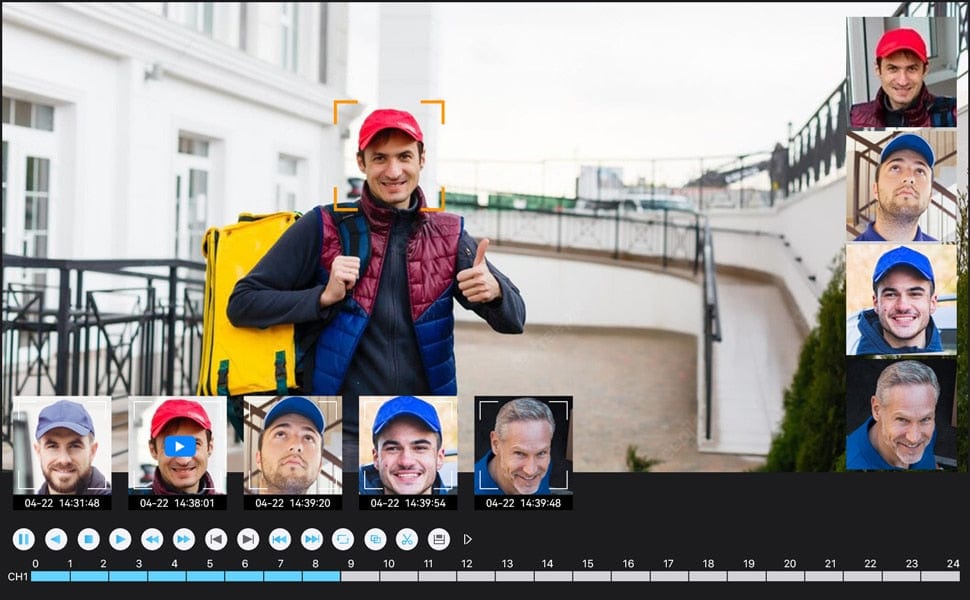970x600 pixels.
Task: Select the top red cap face in sidebar
Action: 901,72
